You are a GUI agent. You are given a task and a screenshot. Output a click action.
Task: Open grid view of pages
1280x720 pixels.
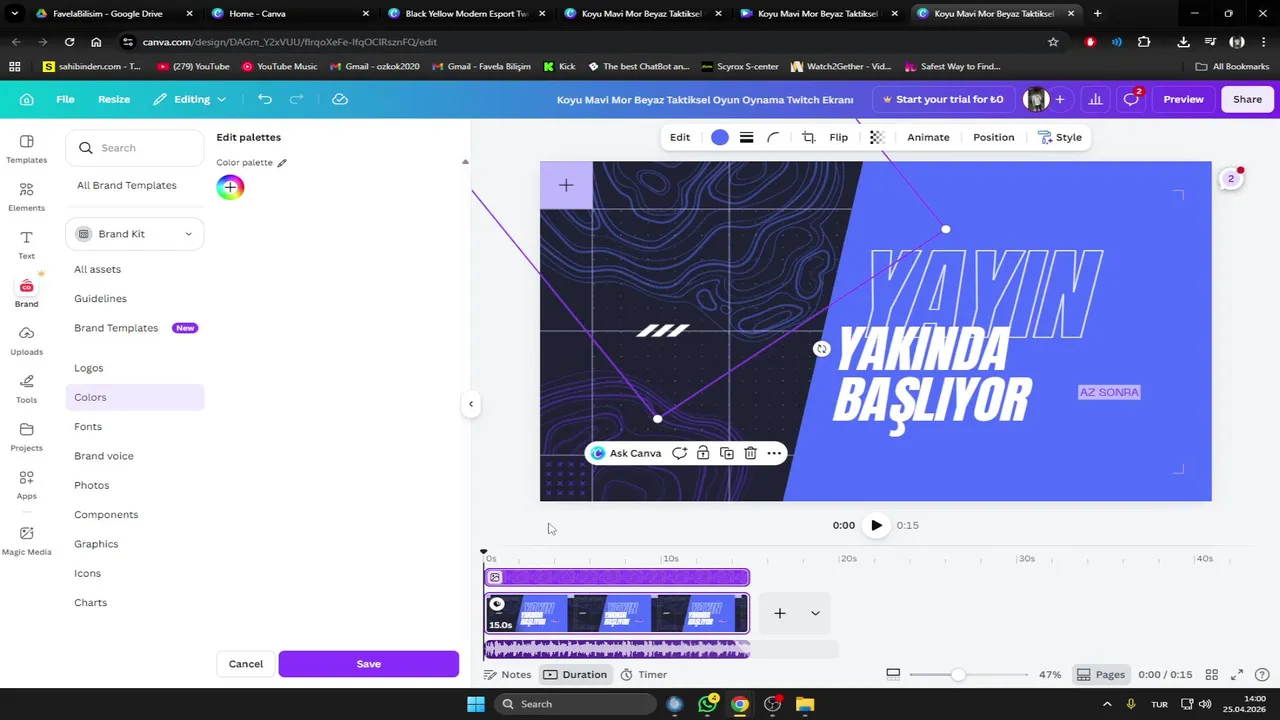pyautogui.click(x=1211, y=675)
